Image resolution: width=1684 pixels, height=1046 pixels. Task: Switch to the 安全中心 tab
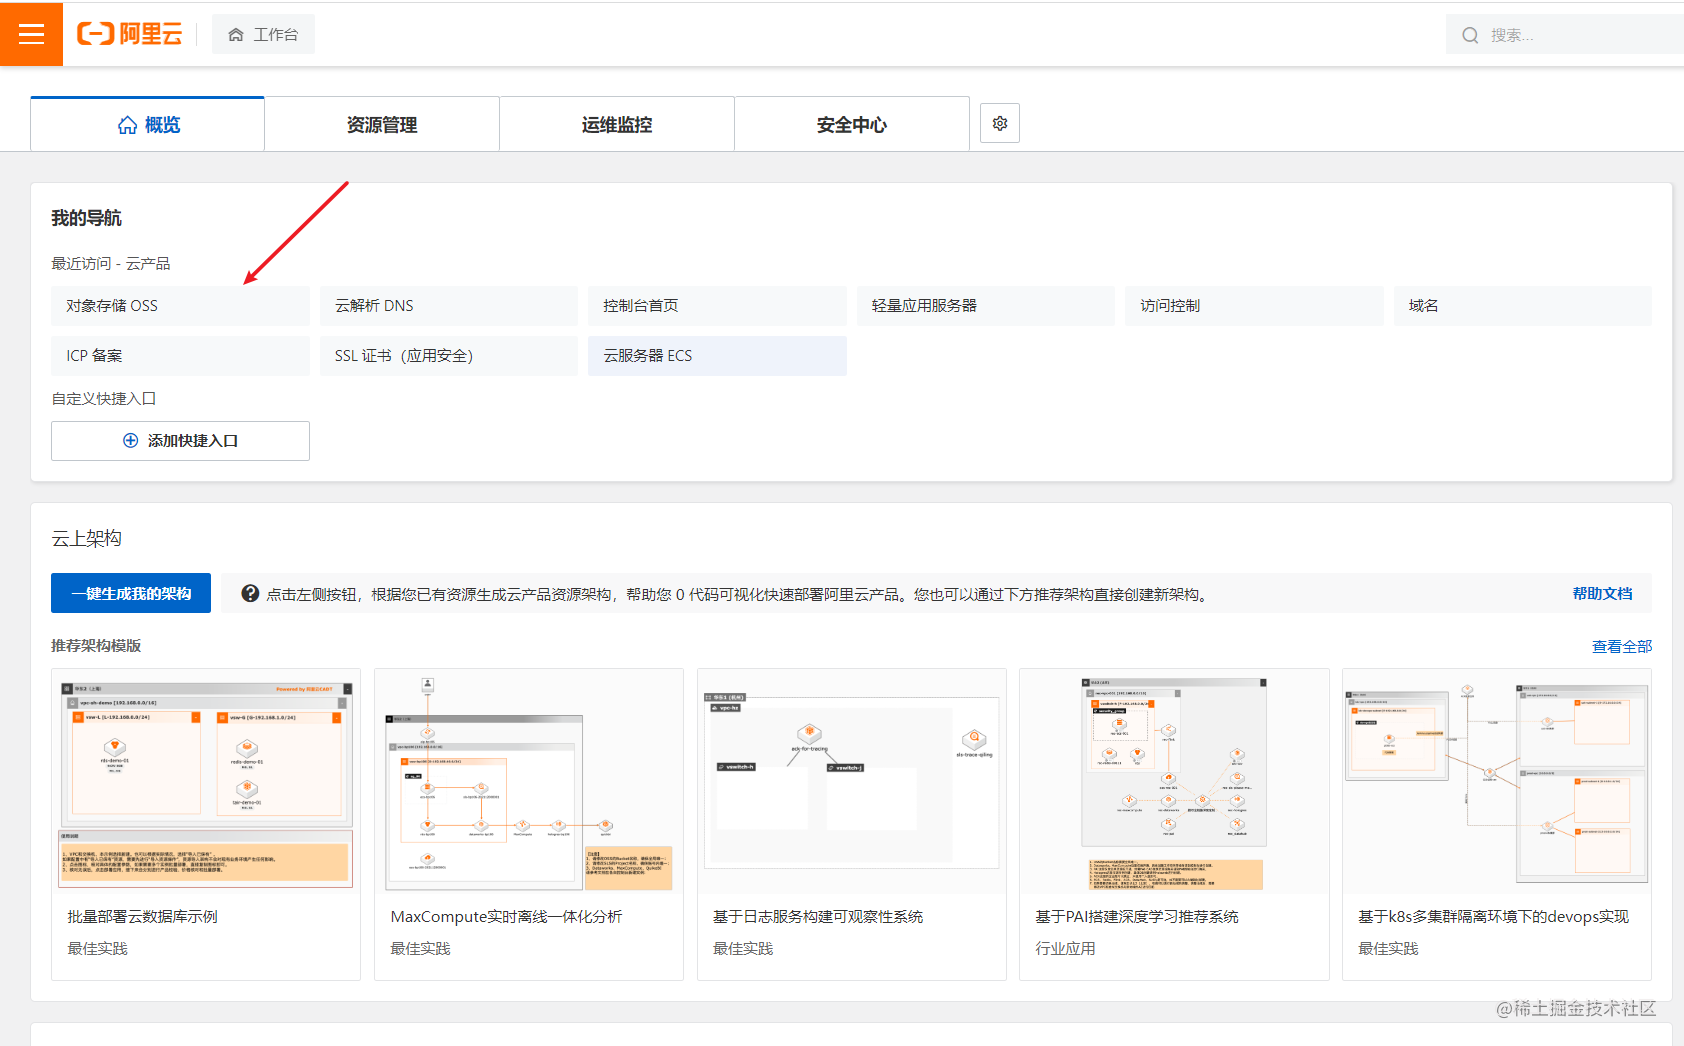[852, 124]
